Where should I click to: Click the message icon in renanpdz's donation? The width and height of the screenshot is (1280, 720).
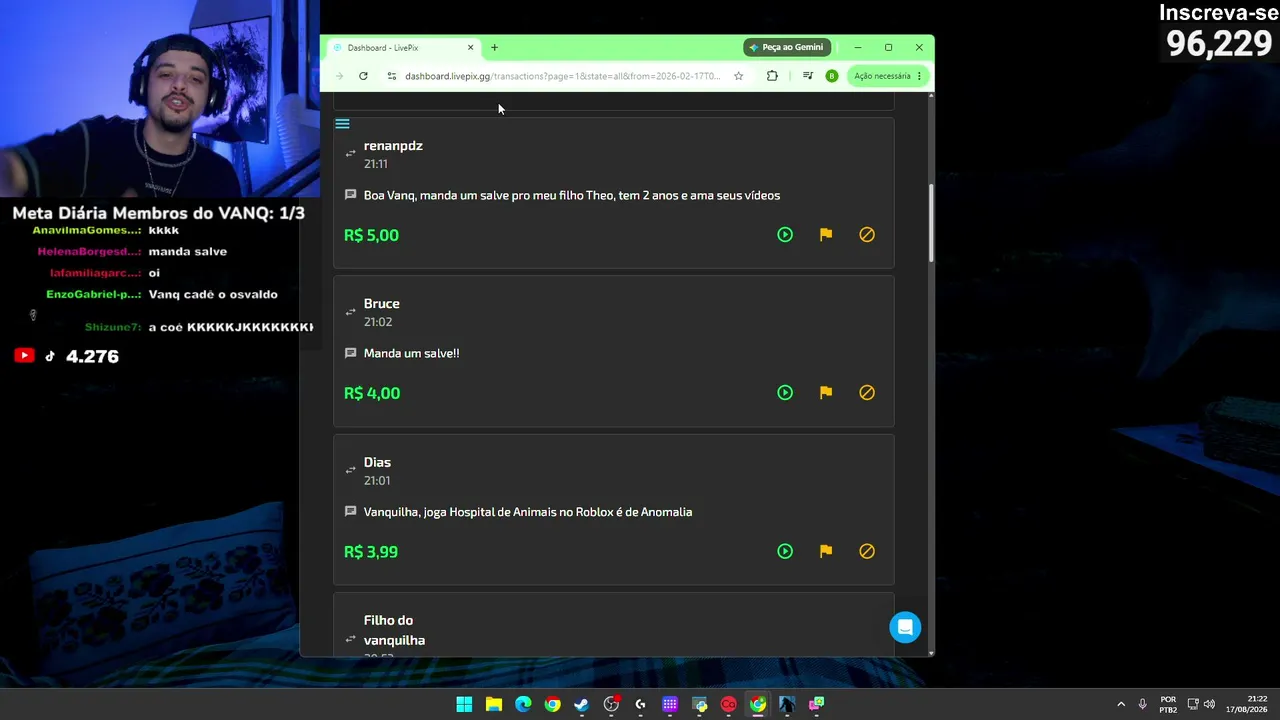[350, 195]
